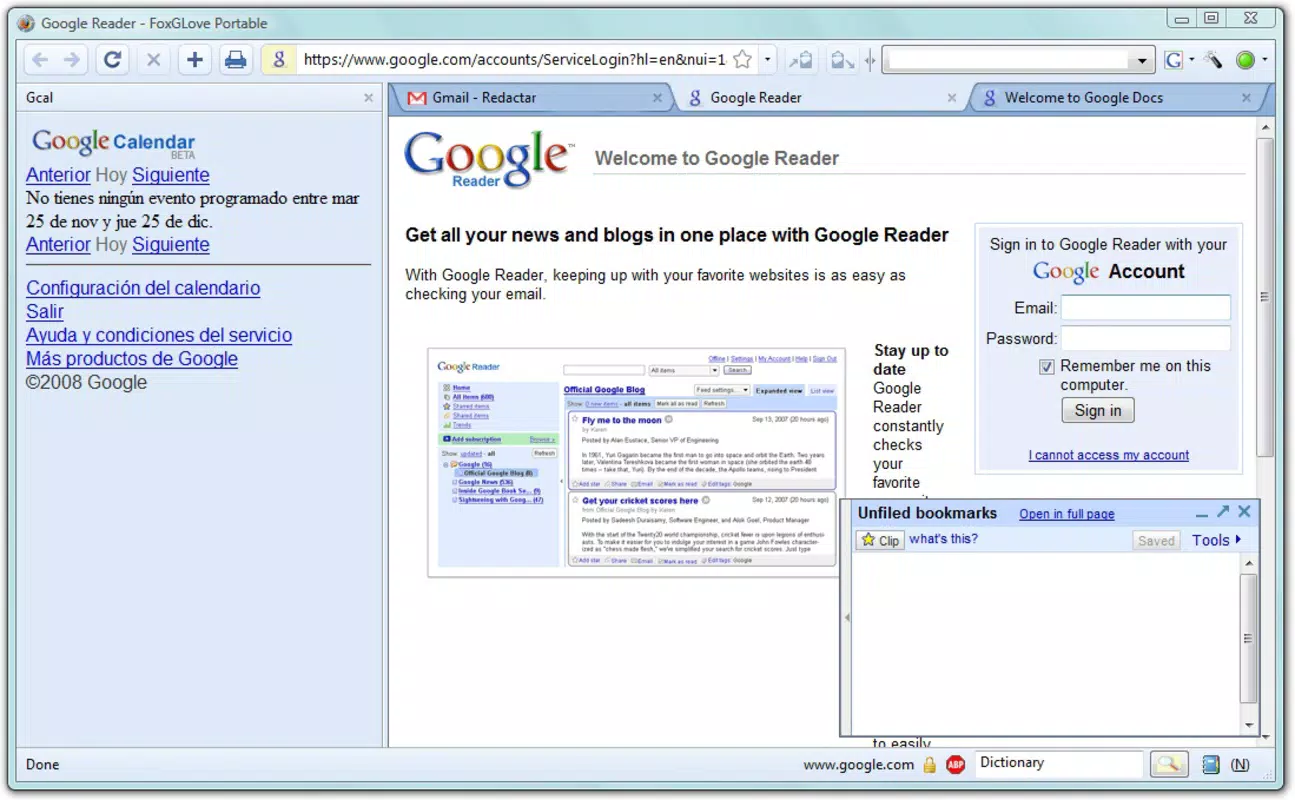Click the Email input field
This screenshot has height=800, width=1295.
pos(1146,308)
